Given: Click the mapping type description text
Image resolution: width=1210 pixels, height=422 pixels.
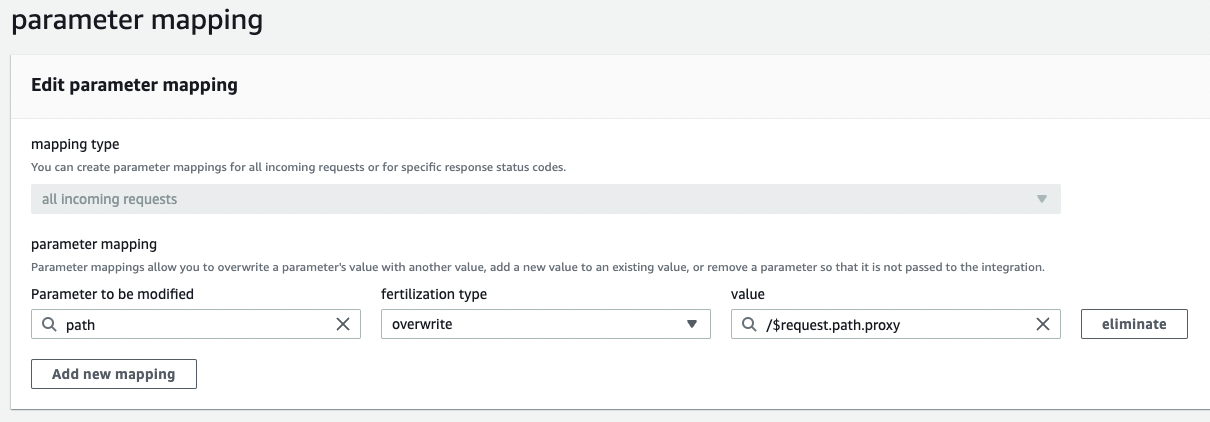Looking at the screenshot, I should 298,167.
